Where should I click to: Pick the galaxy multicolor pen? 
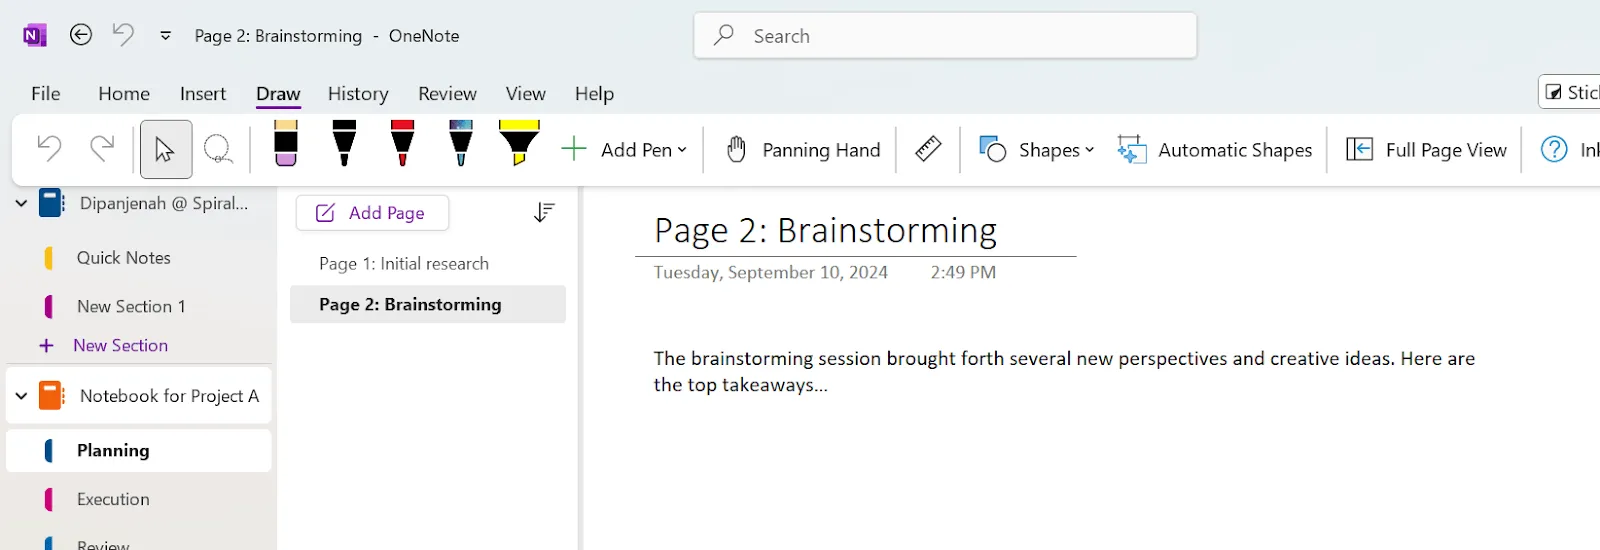(x=461, y=143)
